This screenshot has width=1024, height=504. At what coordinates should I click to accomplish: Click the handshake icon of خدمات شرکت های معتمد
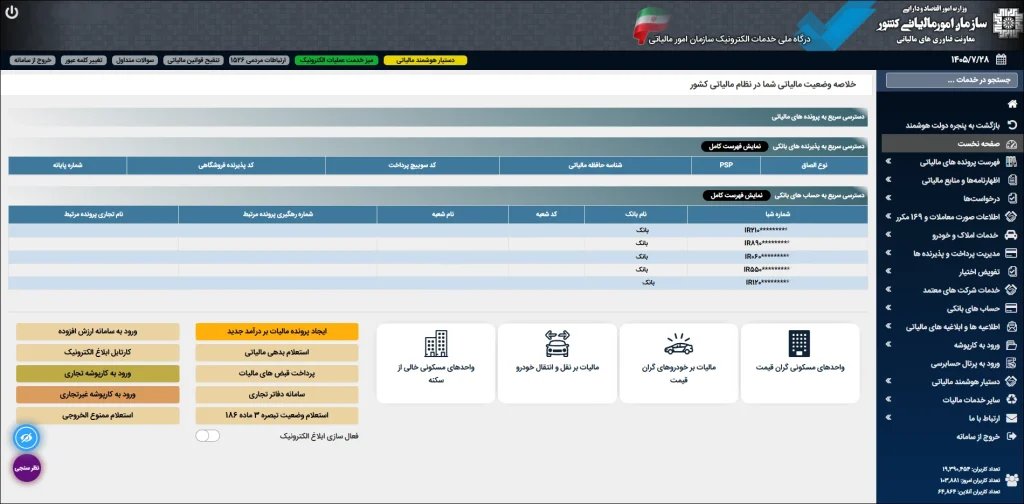pos(1012,289)
